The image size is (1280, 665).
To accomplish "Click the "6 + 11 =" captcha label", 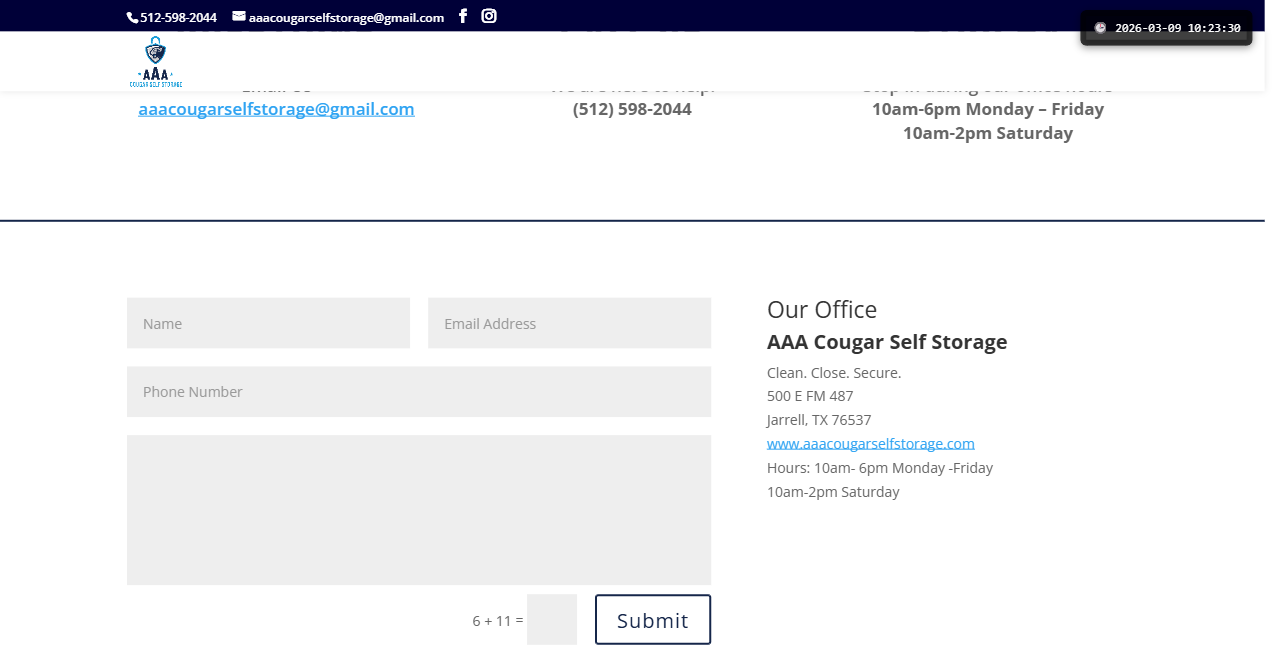I will point(498,621).
